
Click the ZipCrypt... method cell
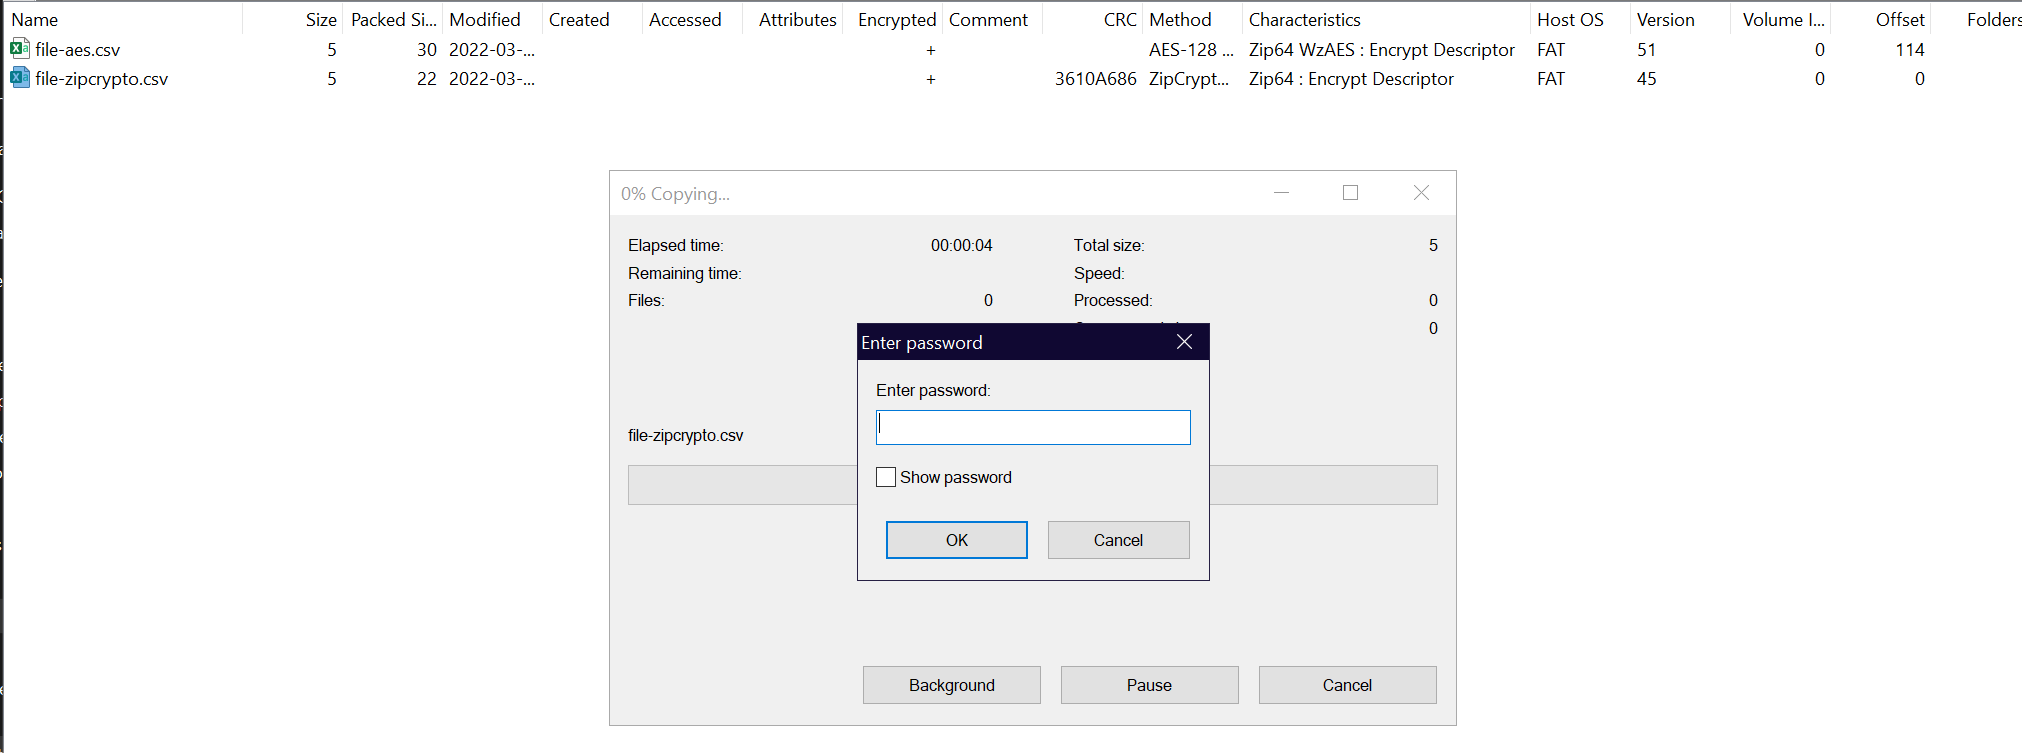pos(1189,79)
